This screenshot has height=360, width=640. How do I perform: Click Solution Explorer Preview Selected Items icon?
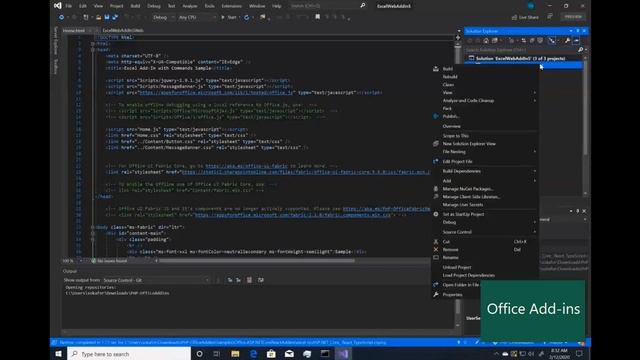[576, 40]
